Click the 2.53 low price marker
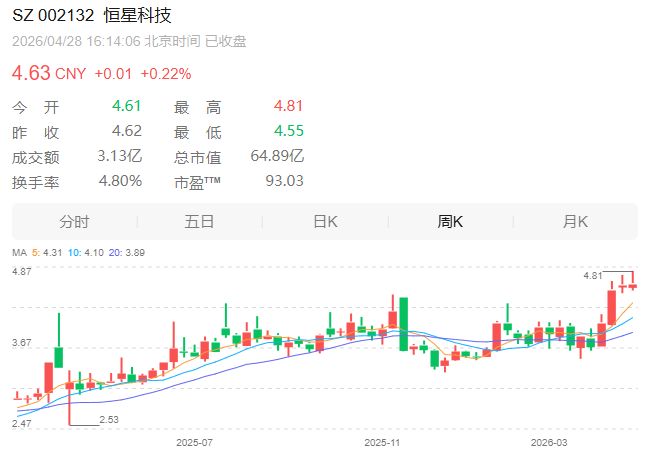The width and height of the screenshot is (647, 455). [x=109, y=420]
